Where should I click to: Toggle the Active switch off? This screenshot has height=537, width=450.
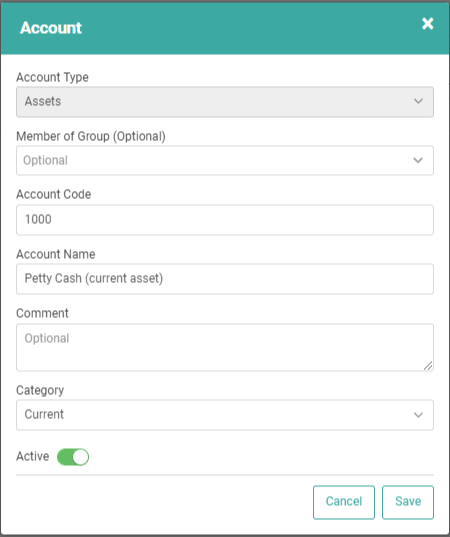point(73,457)
